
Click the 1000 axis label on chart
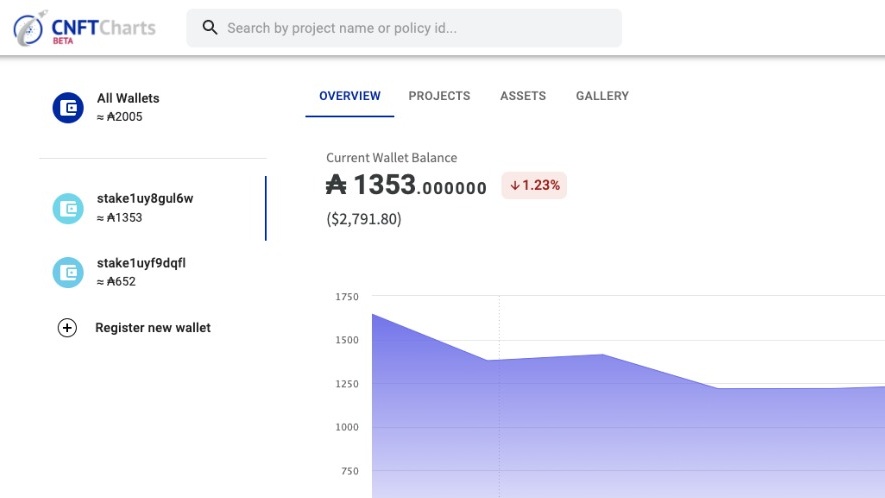[347, 427]
